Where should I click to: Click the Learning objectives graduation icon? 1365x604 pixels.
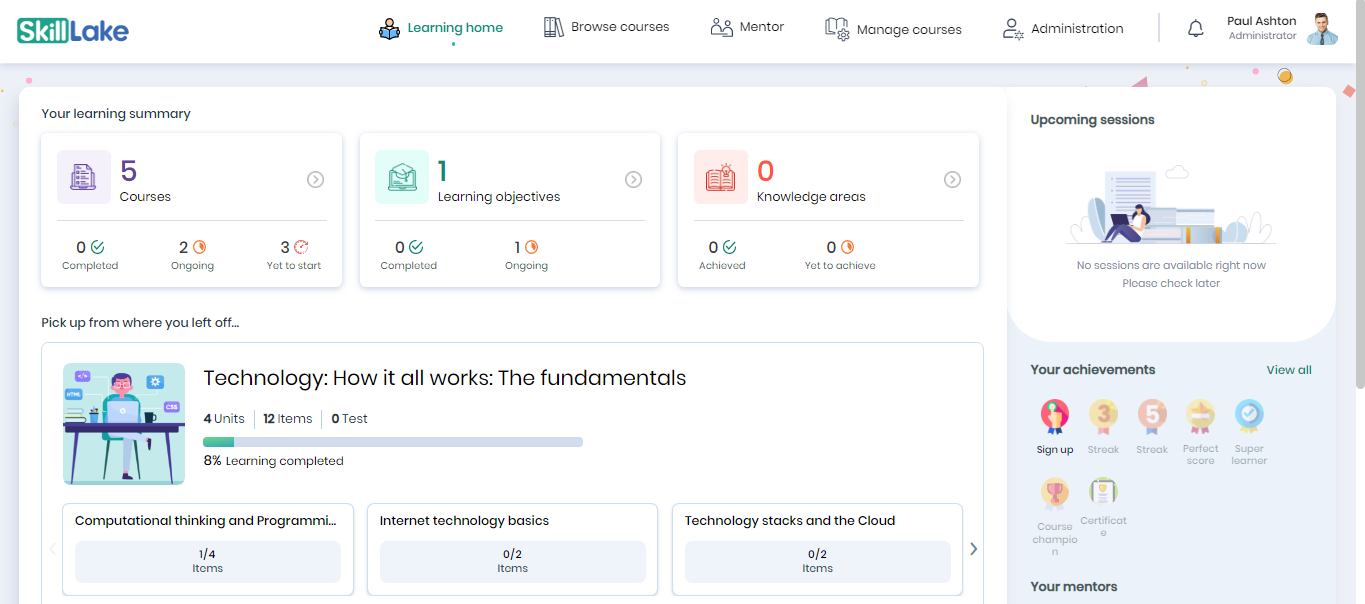click(402, 178)
